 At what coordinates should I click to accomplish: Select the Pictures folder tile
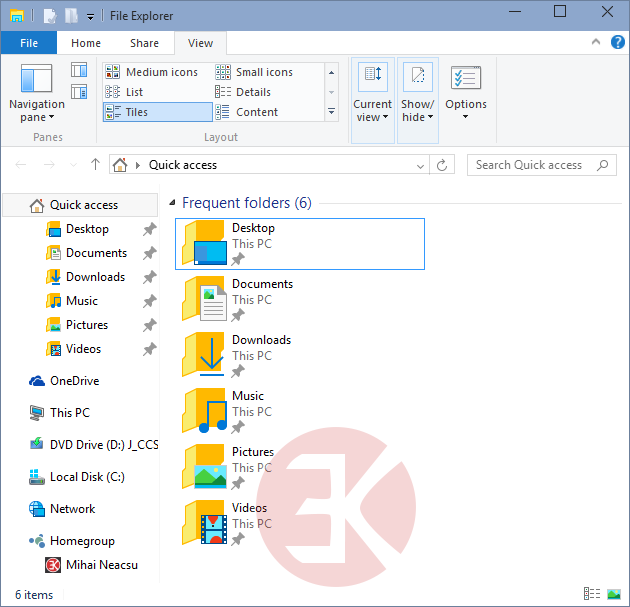pos(300,468)
